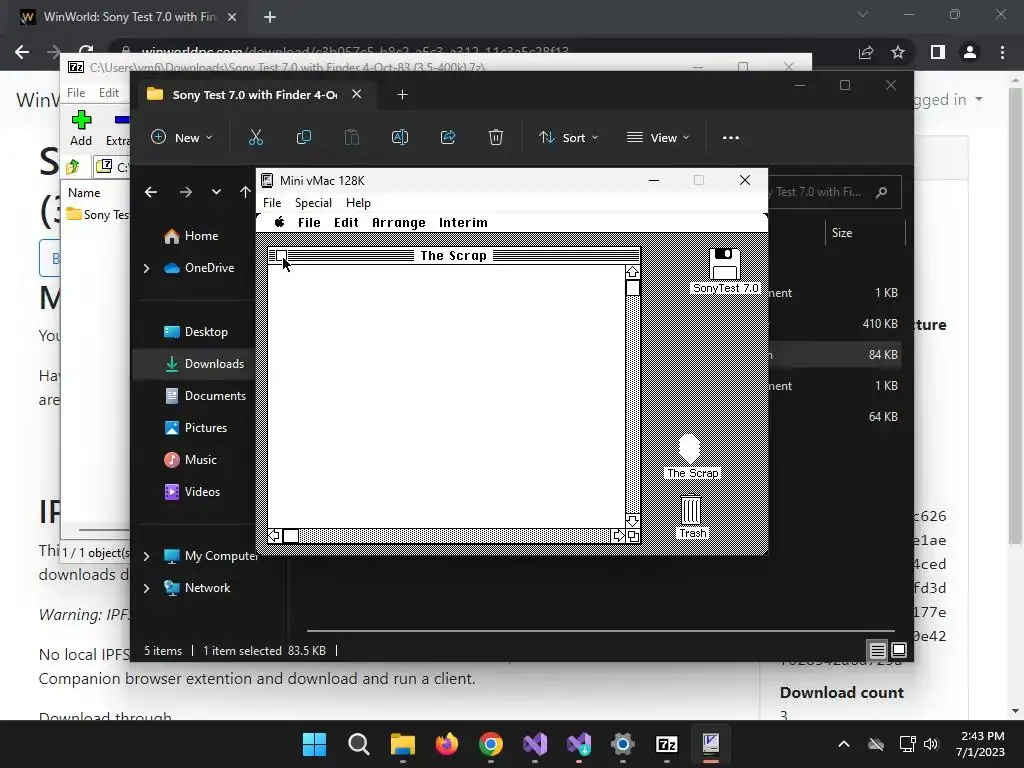The height and width of the screenshot is (768, 1024).
Task: Click the Rename icon in File Explorer toolbar
Action: click(400, 137)
